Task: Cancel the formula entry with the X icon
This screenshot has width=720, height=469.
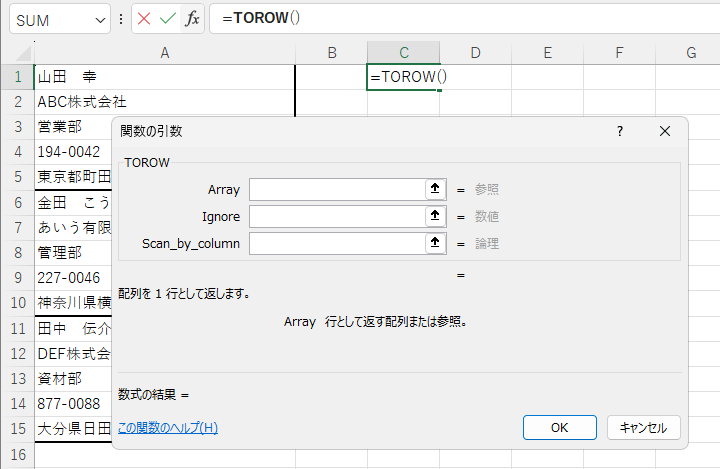Action: click(x=144, y=19)
